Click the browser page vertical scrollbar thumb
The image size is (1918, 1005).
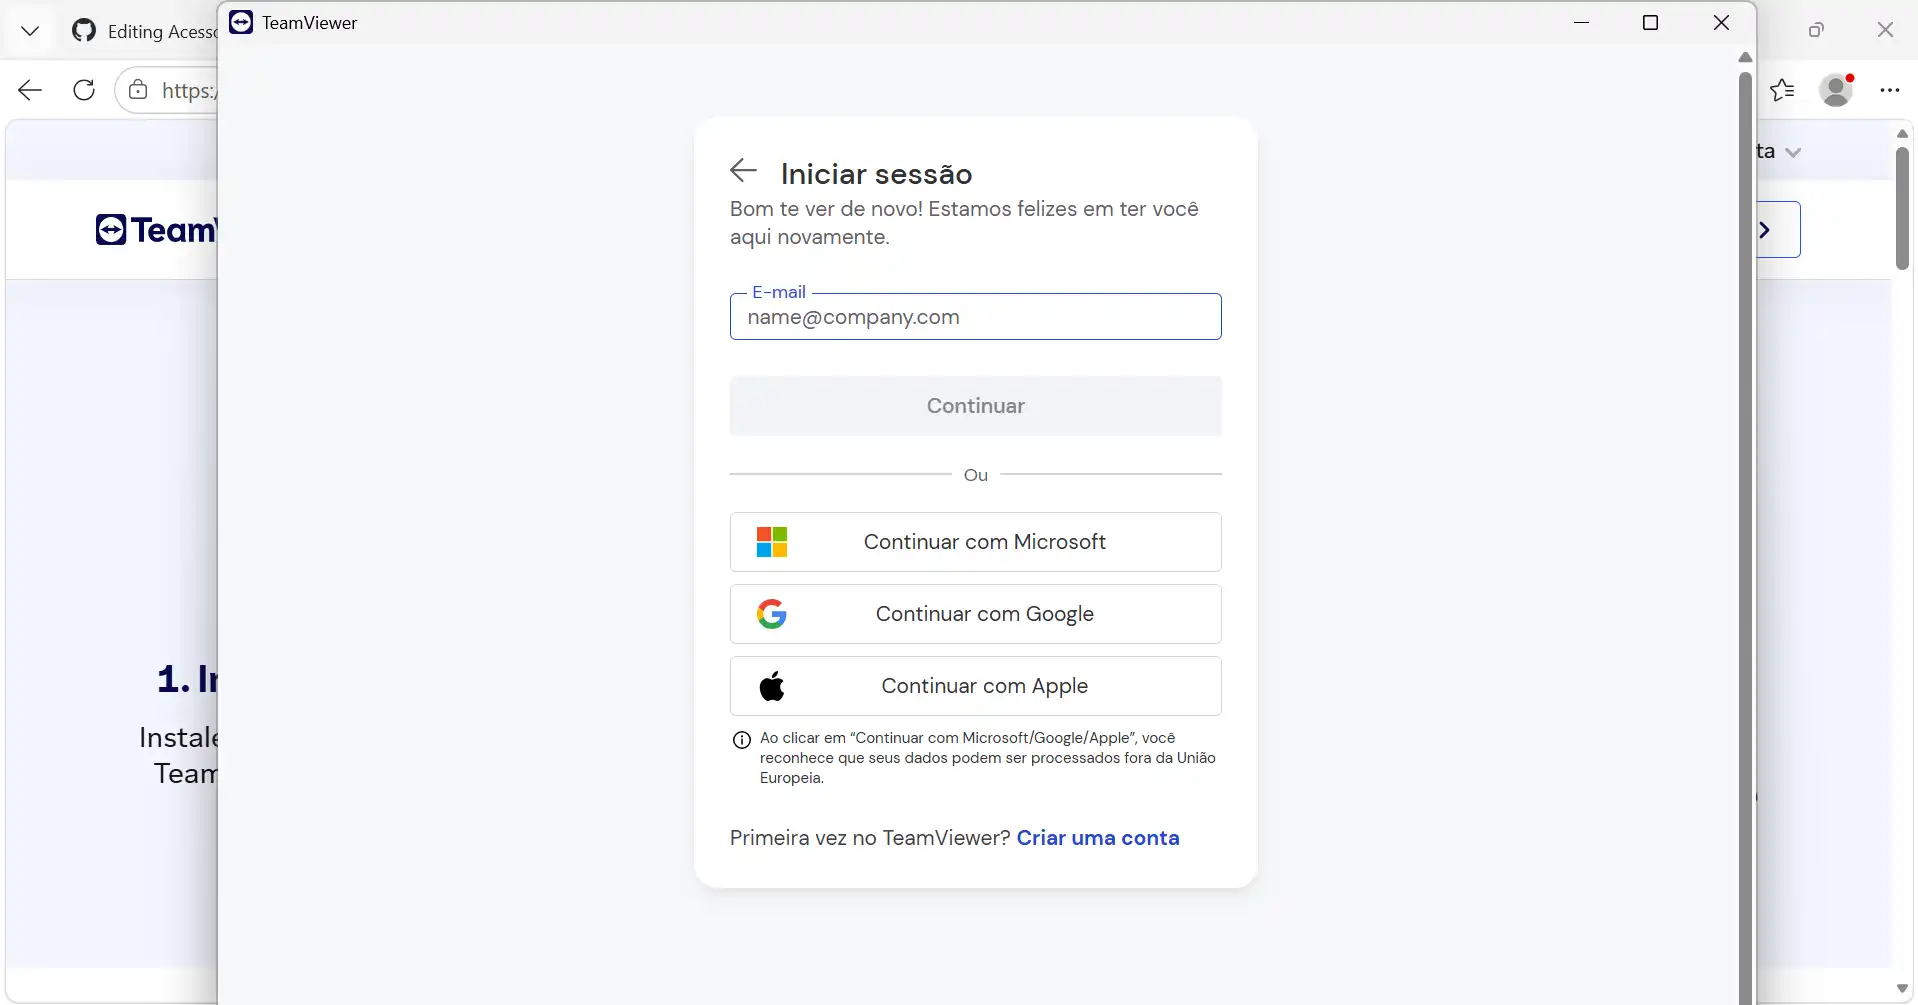pyautogui.click(x=1902, y=208)
